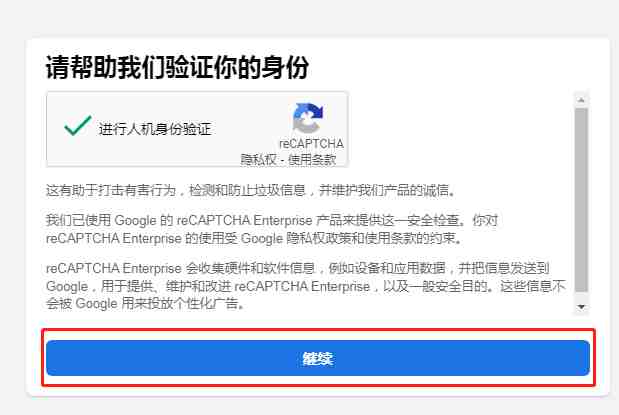Click the reCAPTCHA arrows logo
The width and height of the screenshot is (619, 415).
[308, 117]
